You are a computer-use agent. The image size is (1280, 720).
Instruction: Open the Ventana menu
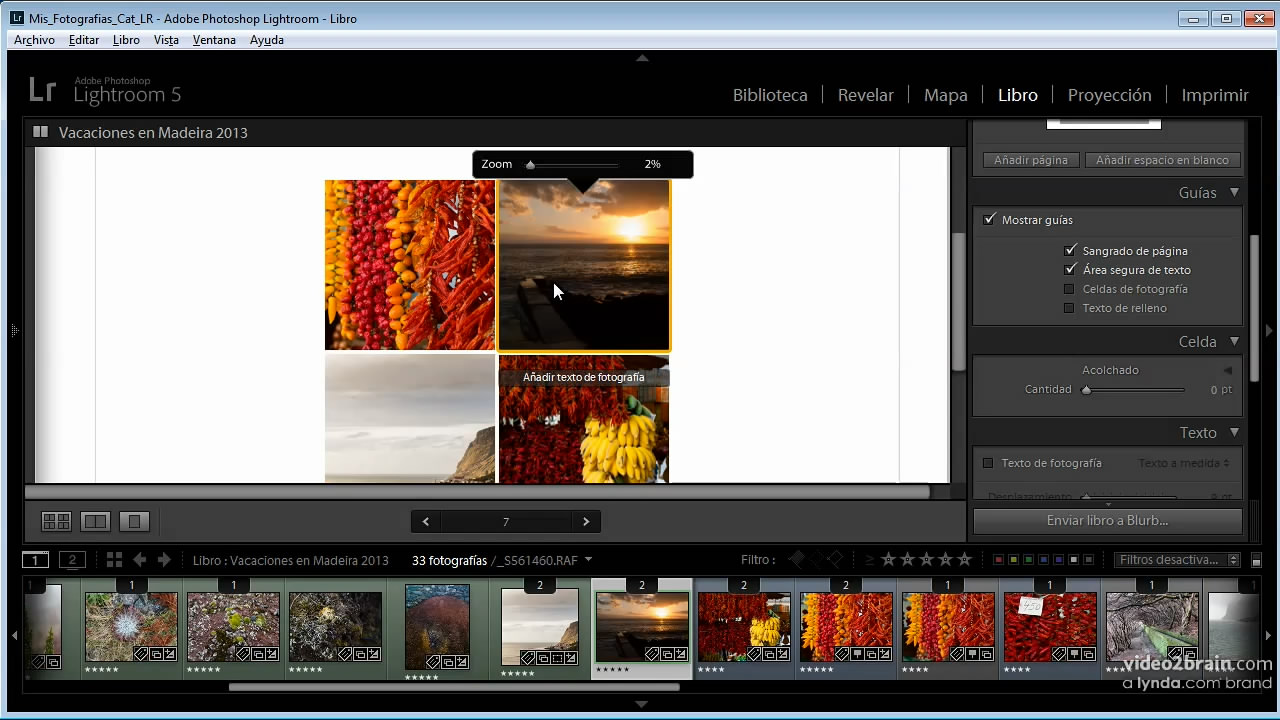tap(214, 40)
